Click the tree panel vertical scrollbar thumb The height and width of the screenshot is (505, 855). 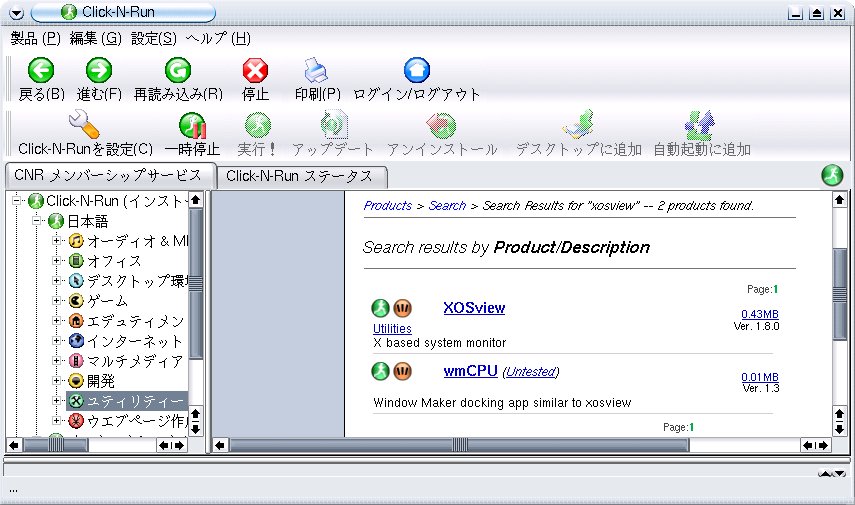[x=195, y=284]
